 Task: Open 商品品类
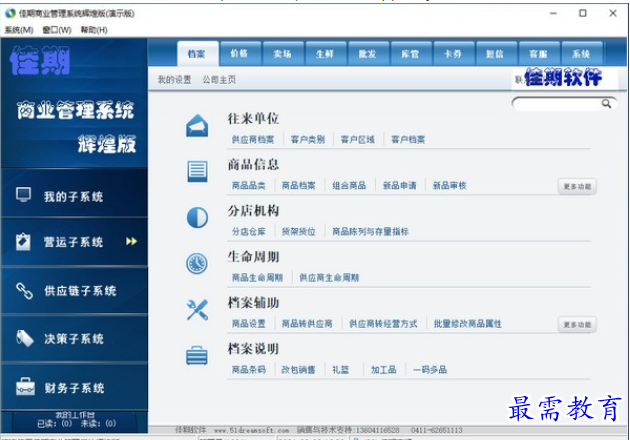pyautogui.click(x=249, y=185)
